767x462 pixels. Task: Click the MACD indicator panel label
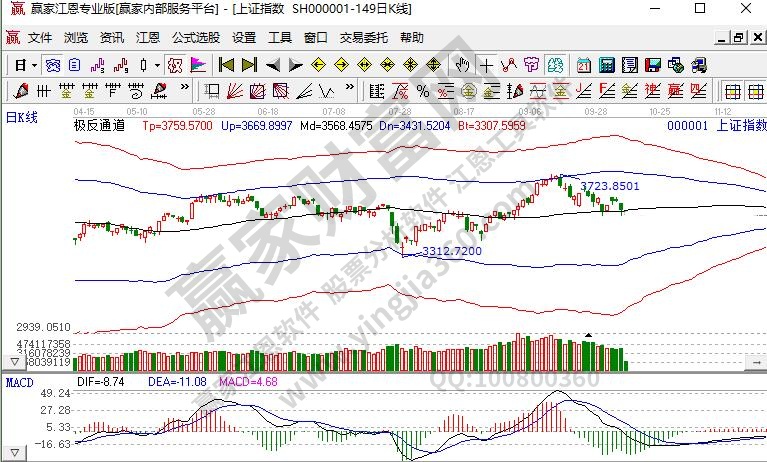(x=20, y=382)
